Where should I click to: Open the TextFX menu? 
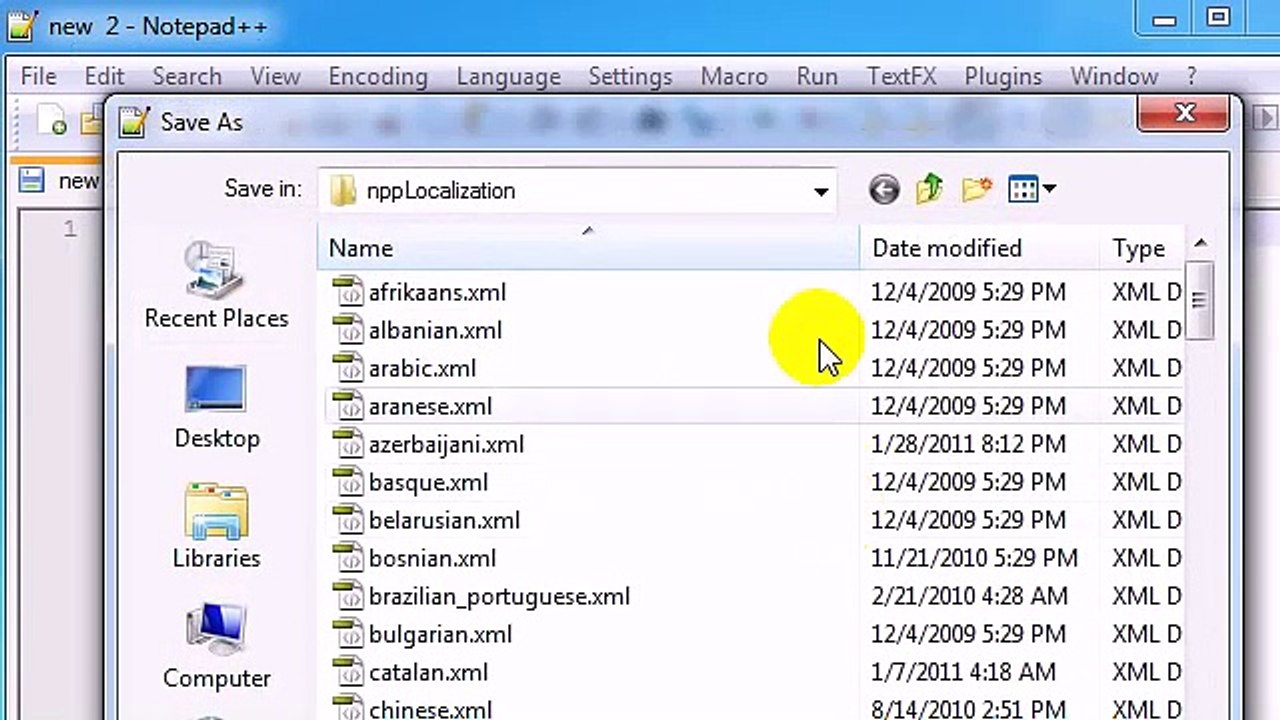click(x=902, y=76)
